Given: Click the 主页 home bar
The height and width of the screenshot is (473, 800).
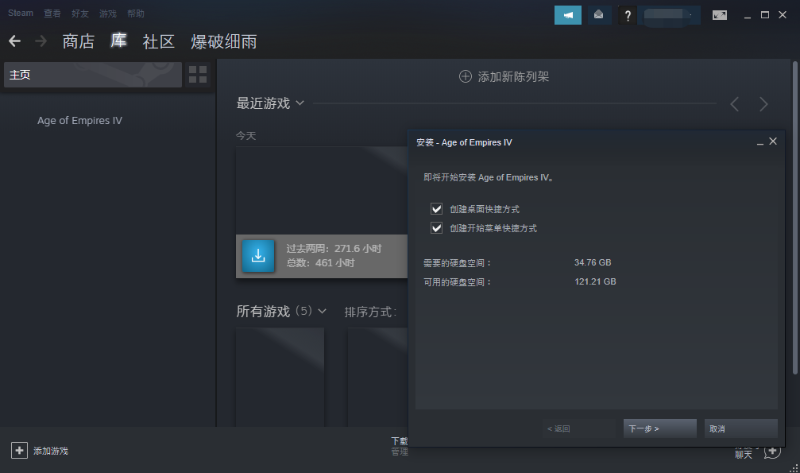Looking at the screenshot, I should tap(93, 74).
